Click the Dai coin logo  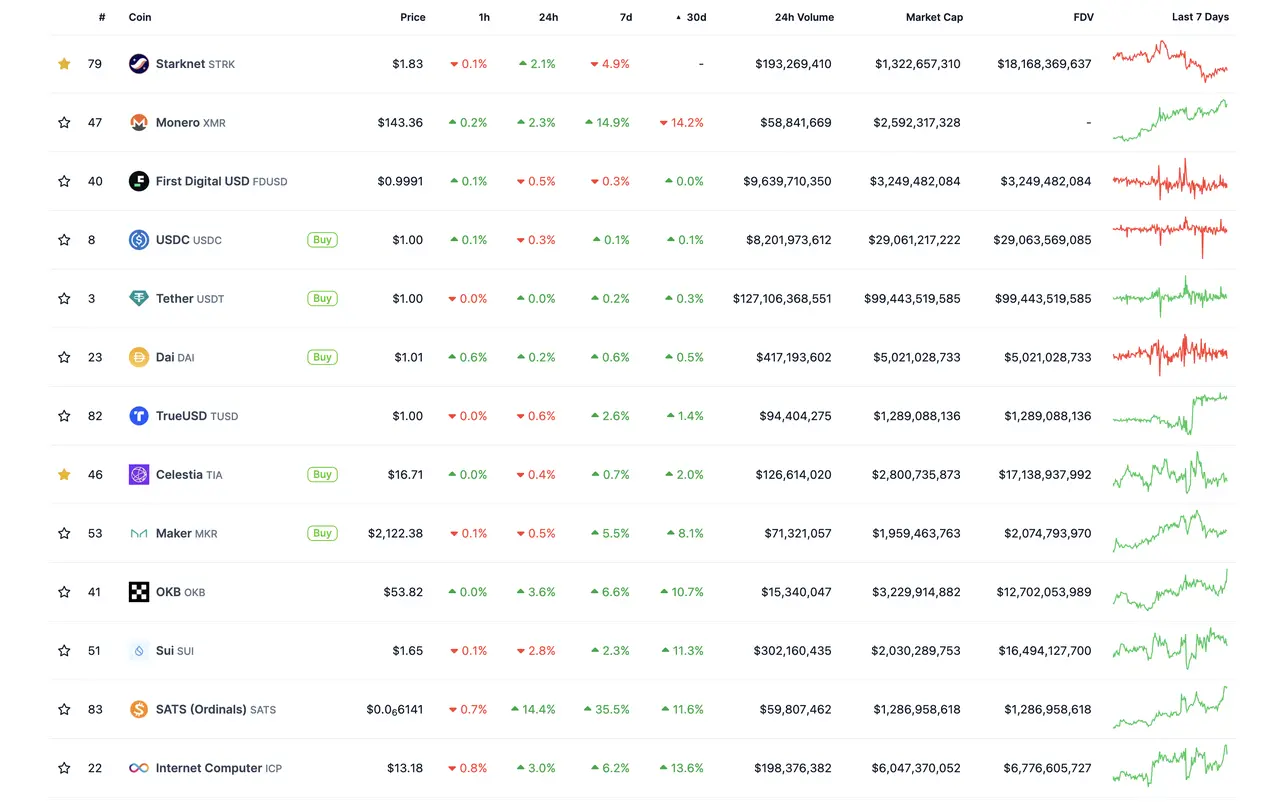coord(139,357)
